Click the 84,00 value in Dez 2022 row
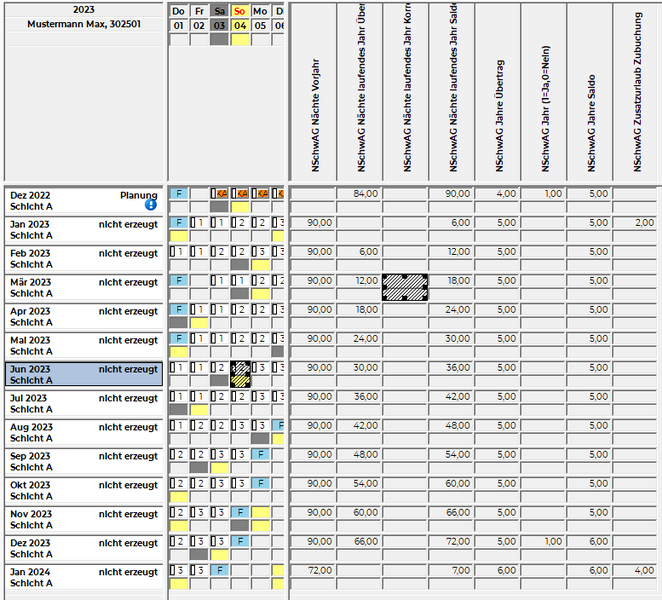The width and height of the screenshot is (662, 600). pyautogui.click(x=359, y=193)
